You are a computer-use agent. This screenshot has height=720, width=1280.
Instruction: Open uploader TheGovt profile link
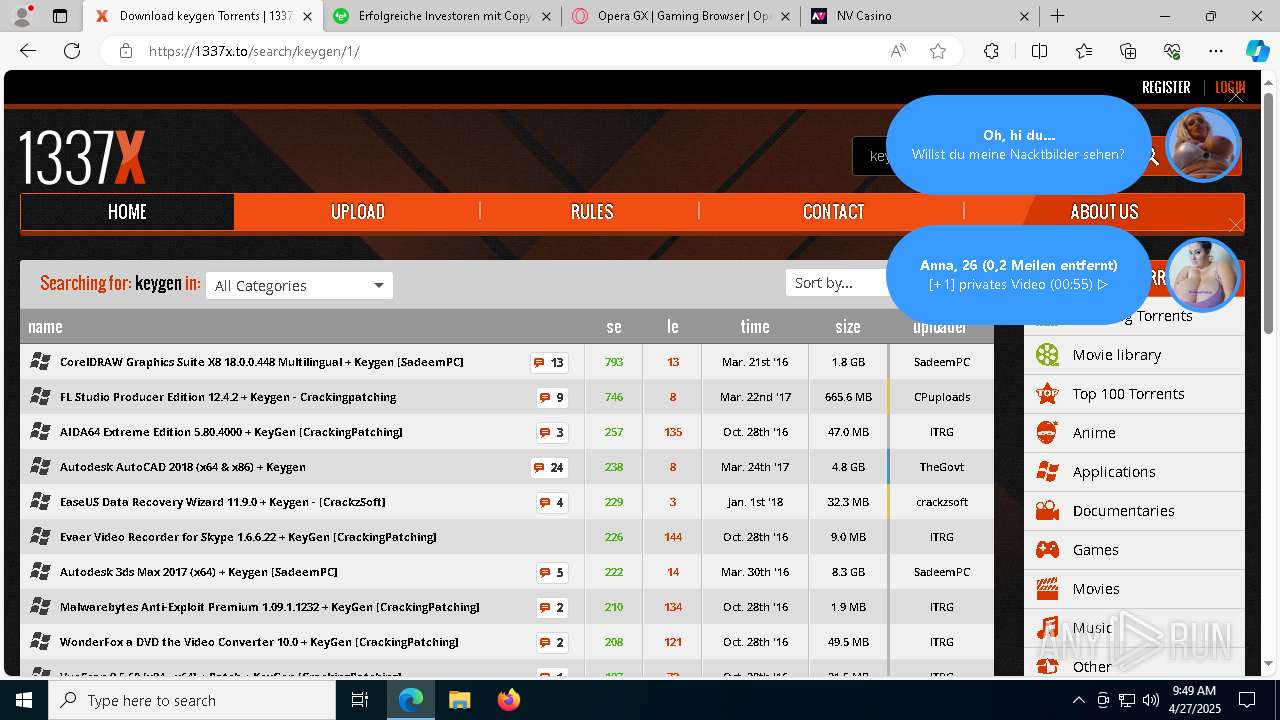coord(942,467)
